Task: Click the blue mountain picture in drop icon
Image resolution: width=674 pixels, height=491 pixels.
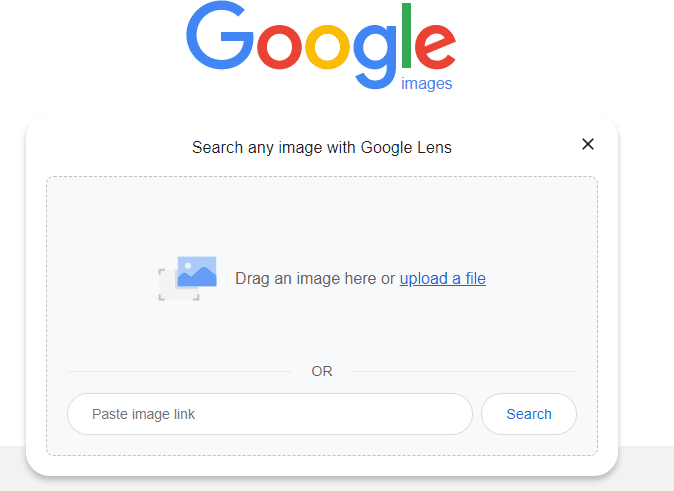Action: tap(197, 271)
